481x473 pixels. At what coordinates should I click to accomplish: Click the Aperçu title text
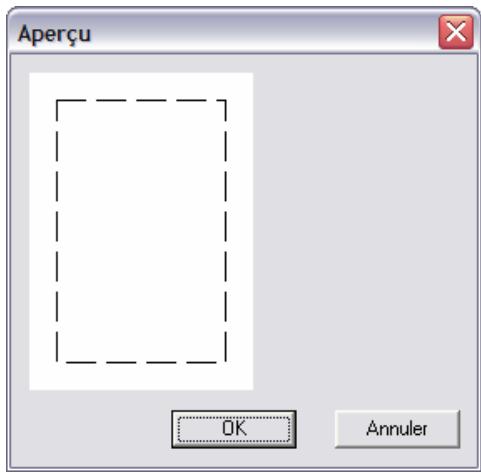tap(54, 34)
